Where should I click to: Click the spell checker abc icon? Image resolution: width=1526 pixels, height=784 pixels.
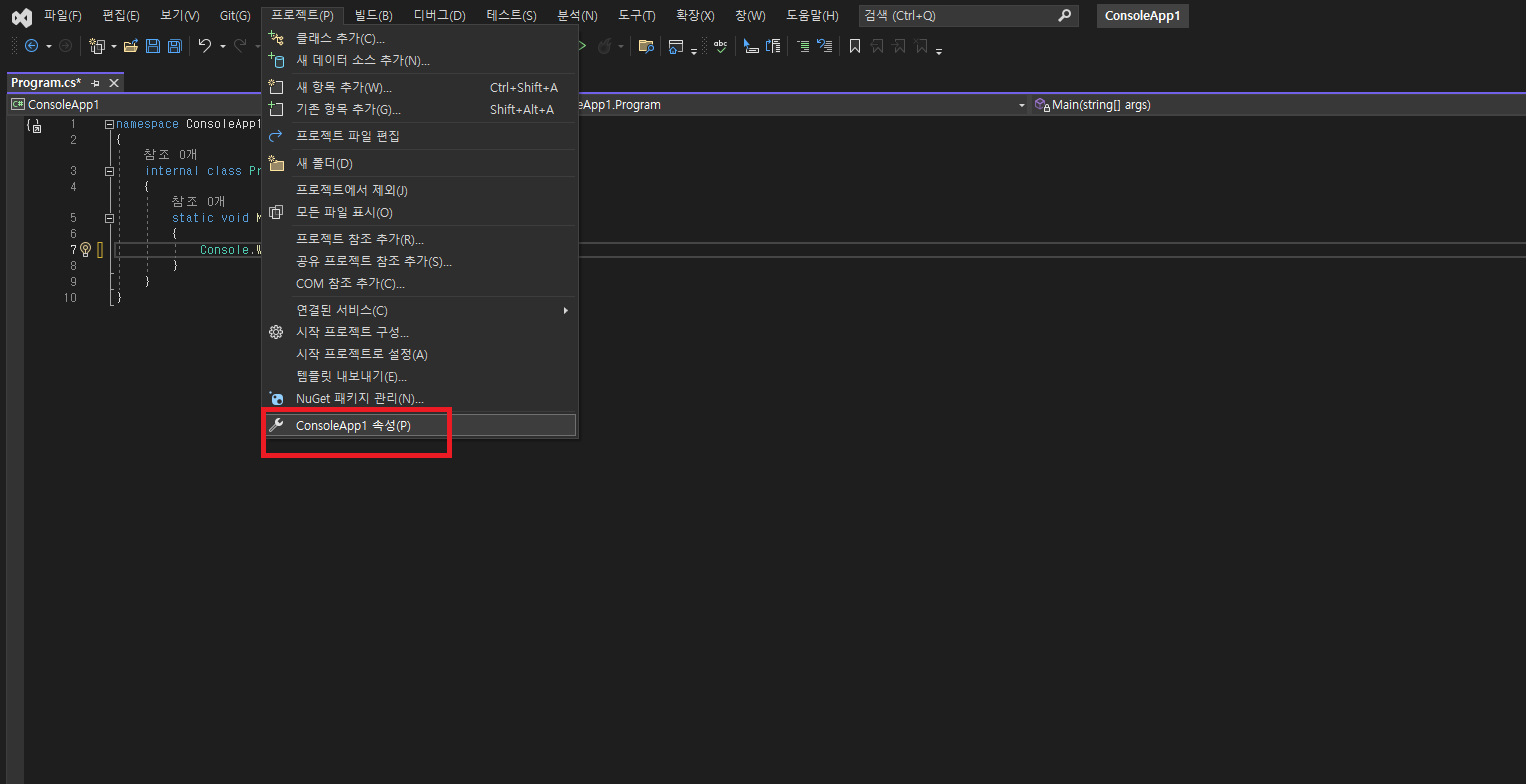click(x=720, y=46)
